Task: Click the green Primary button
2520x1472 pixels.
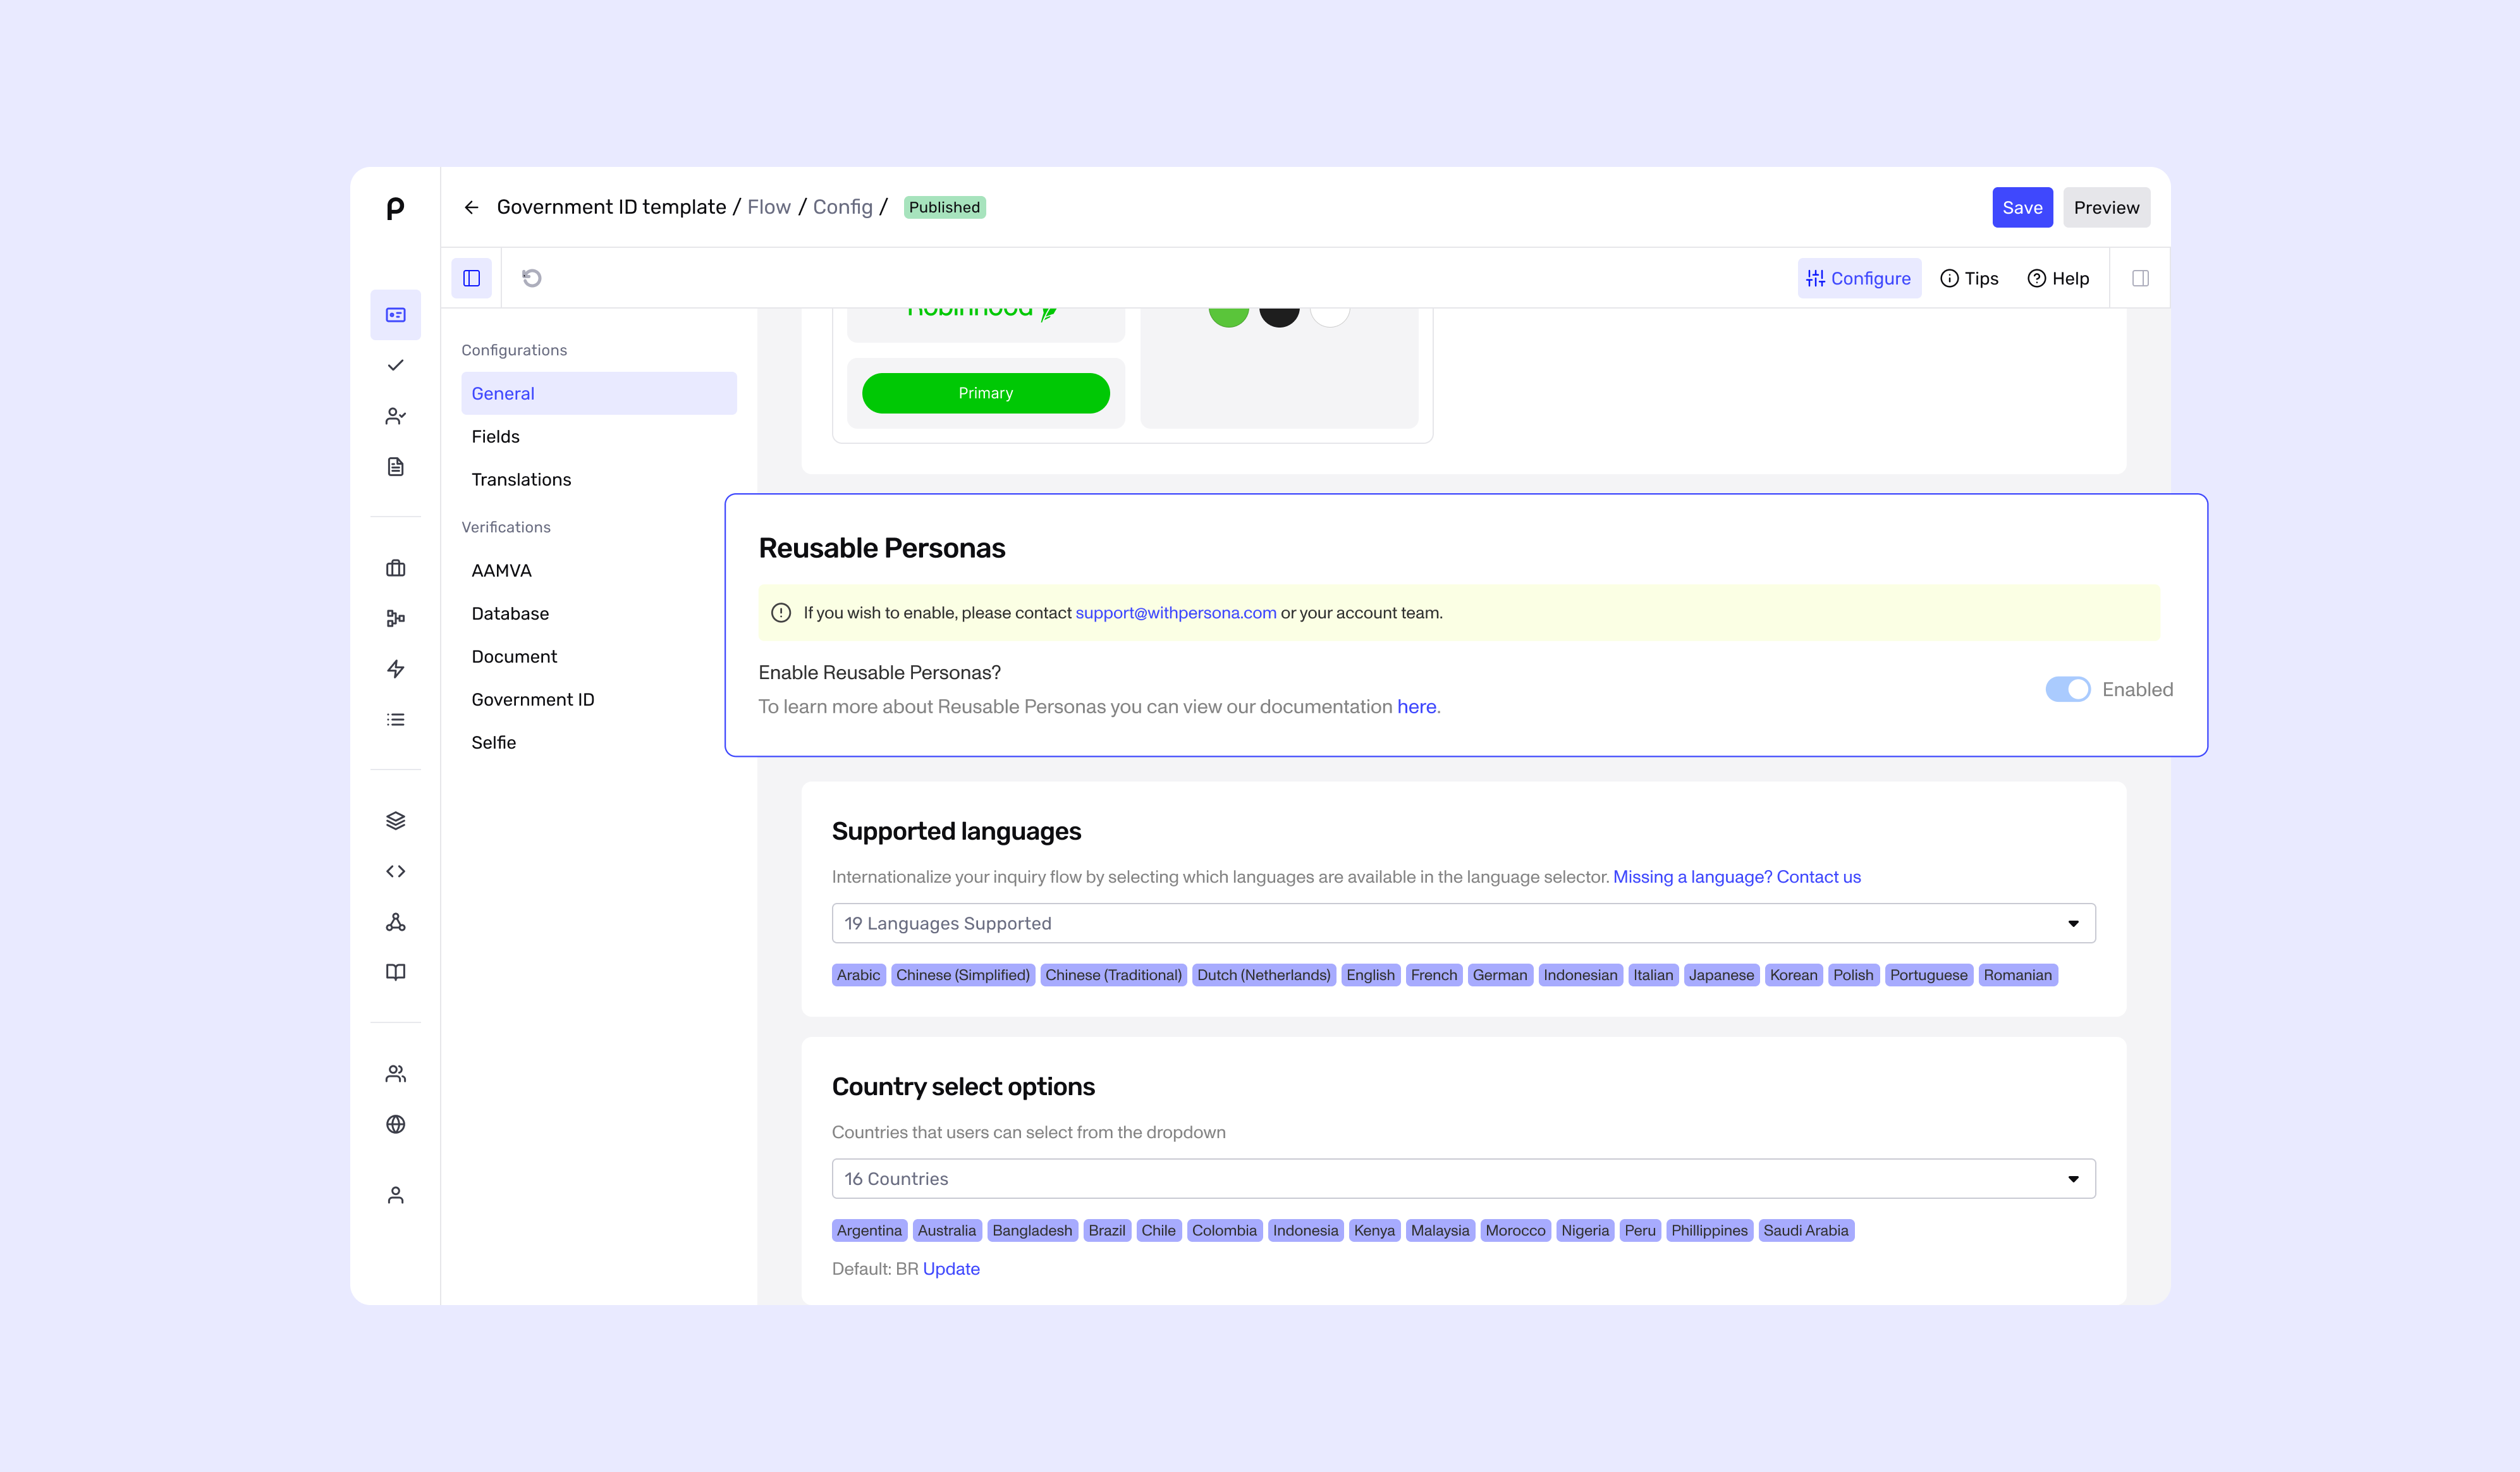Action: tap(985, 393)
